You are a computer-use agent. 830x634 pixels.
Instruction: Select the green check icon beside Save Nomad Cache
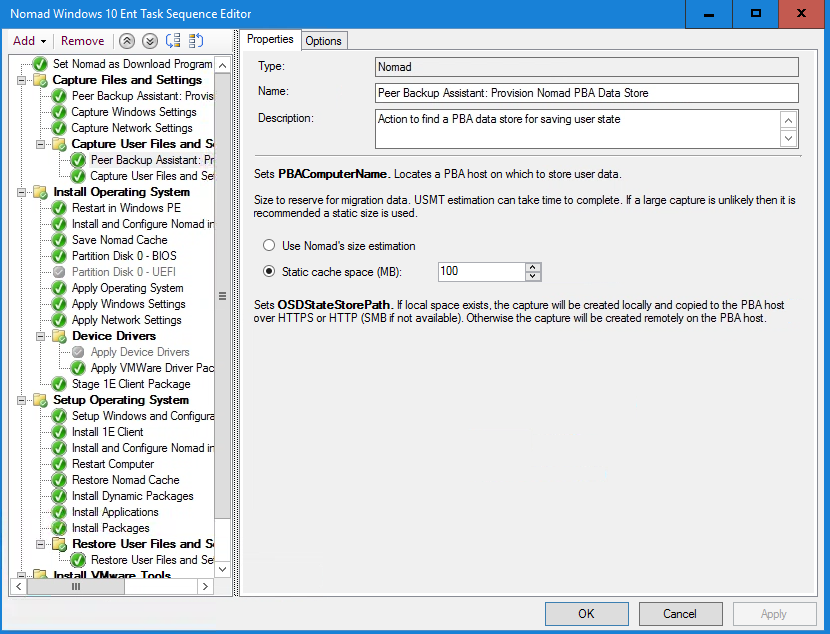pyautogui.click(x=59, y=240)
